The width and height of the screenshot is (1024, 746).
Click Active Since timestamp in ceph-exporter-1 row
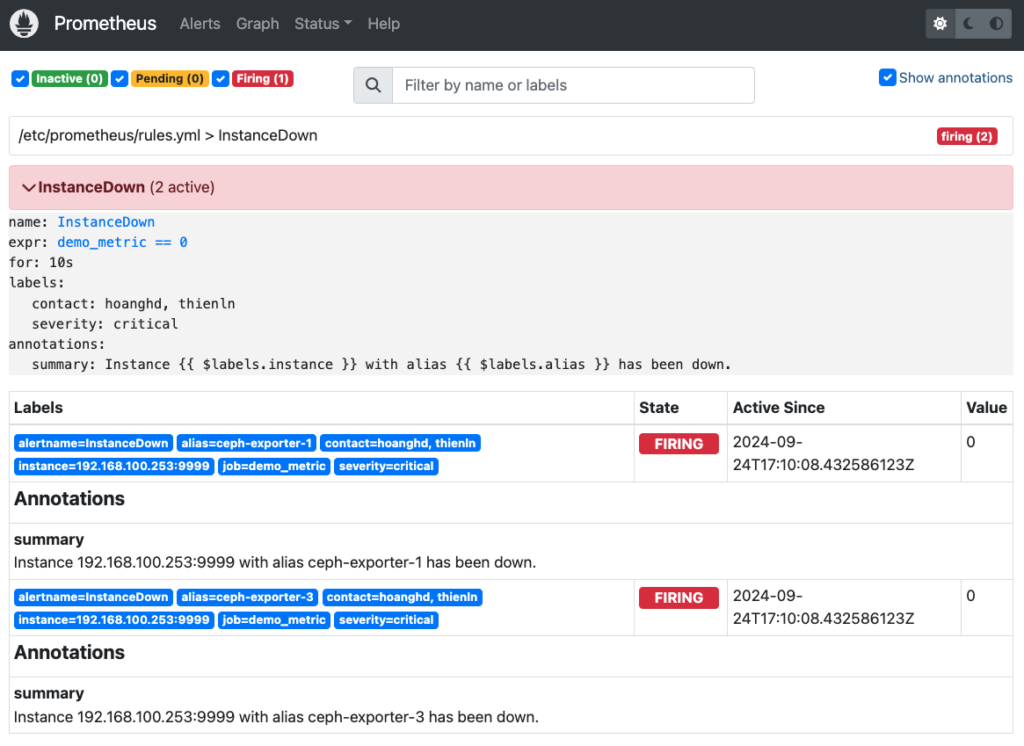click(824, 453)
